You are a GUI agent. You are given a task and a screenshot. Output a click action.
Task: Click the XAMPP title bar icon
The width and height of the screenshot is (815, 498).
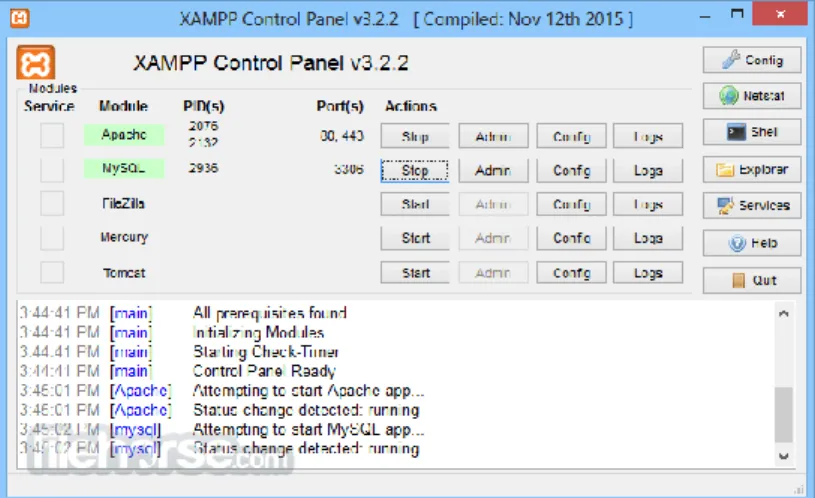point(19,18)
